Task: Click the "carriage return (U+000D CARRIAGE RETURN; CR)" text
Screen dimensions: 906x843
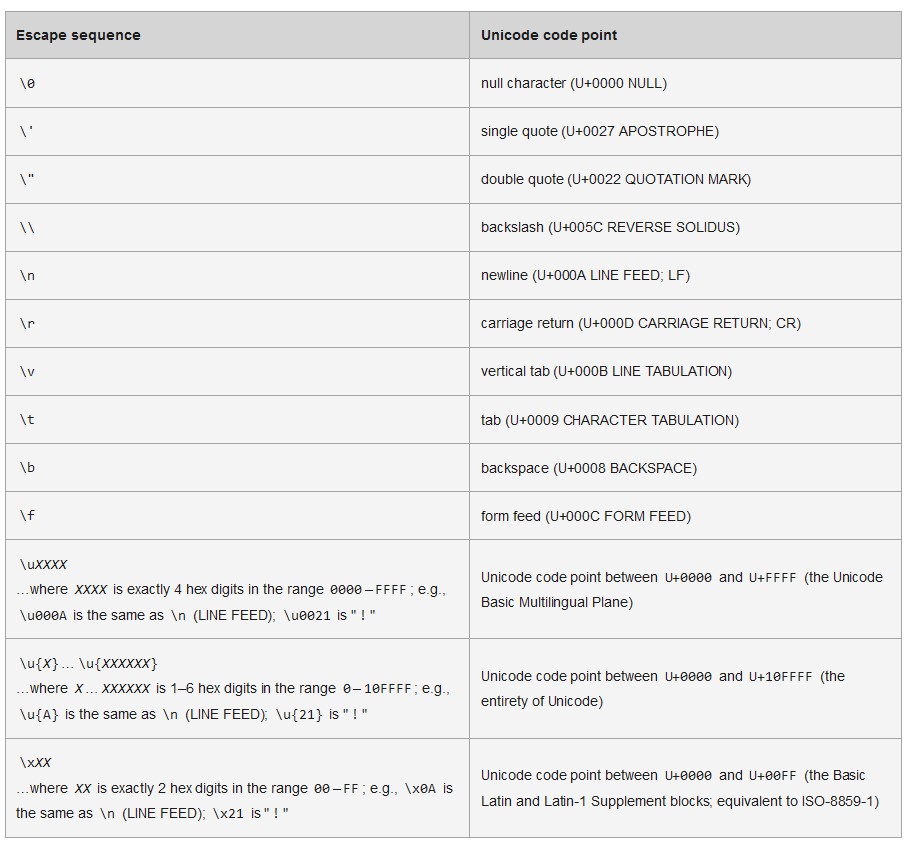Action: 640,324
